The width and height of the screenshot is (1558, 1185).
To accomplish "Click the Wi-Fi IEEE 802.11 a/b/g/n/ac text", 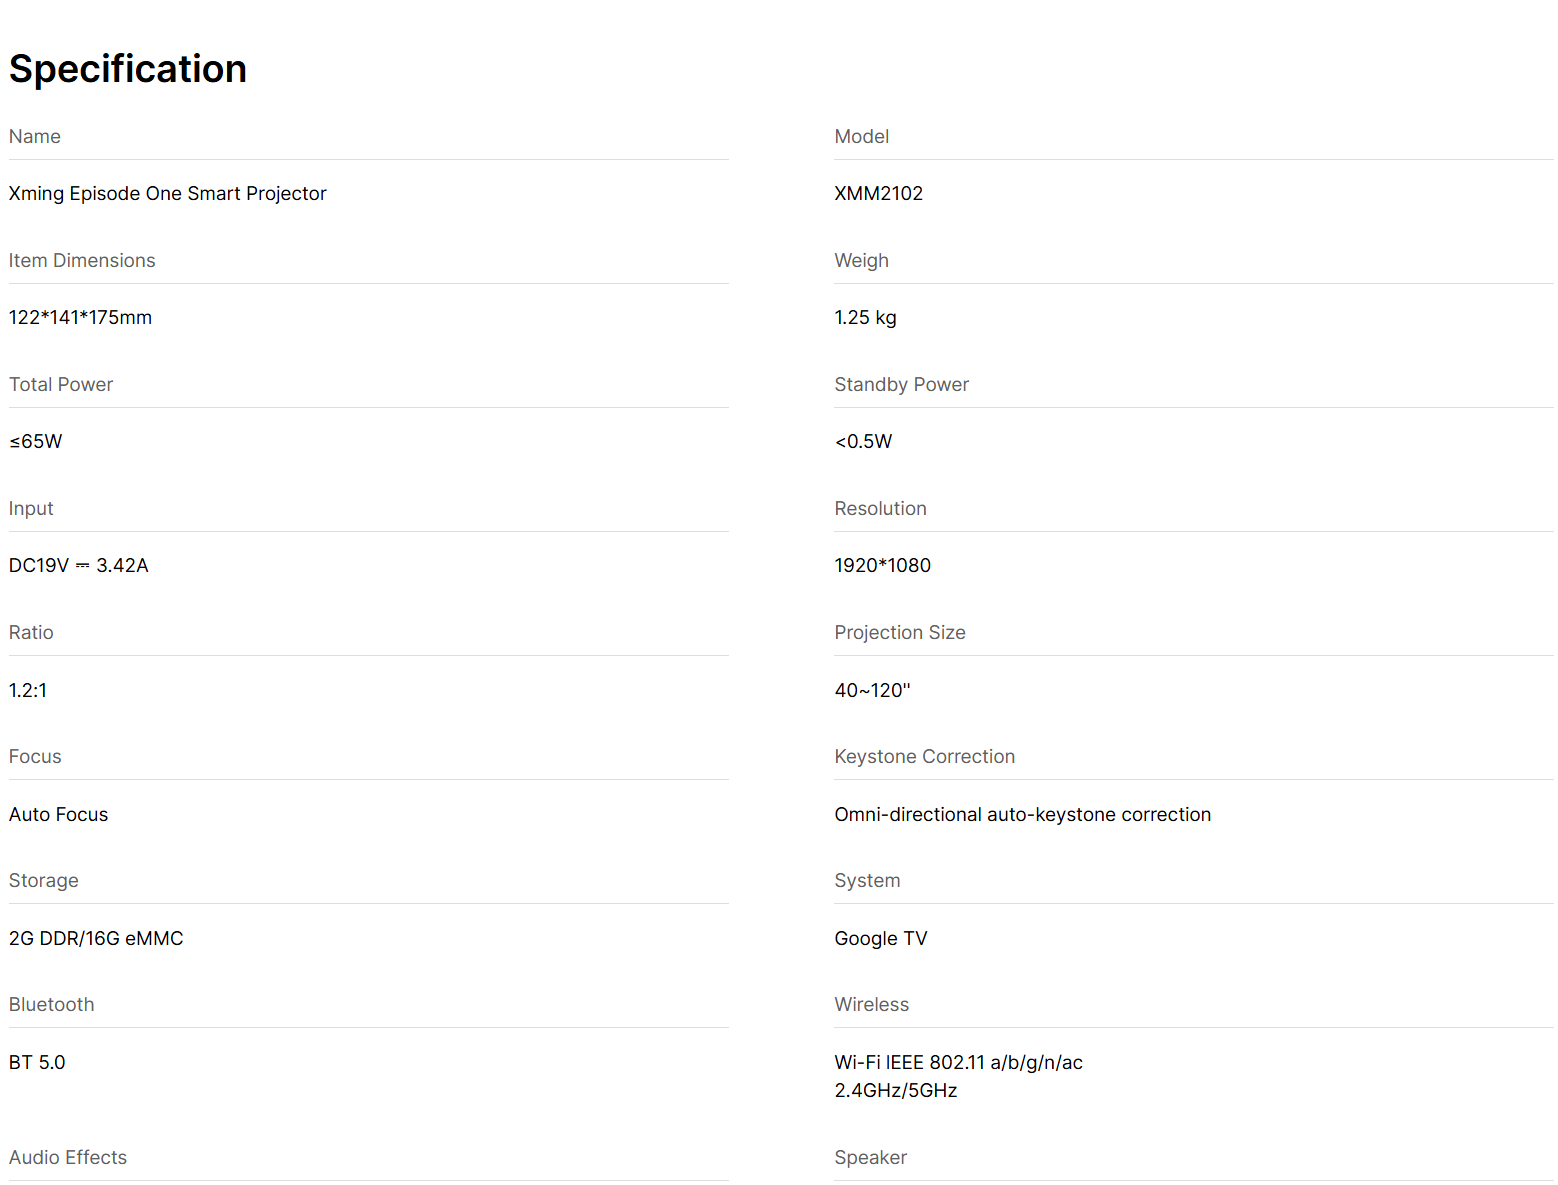I will tap(959, 1062).
